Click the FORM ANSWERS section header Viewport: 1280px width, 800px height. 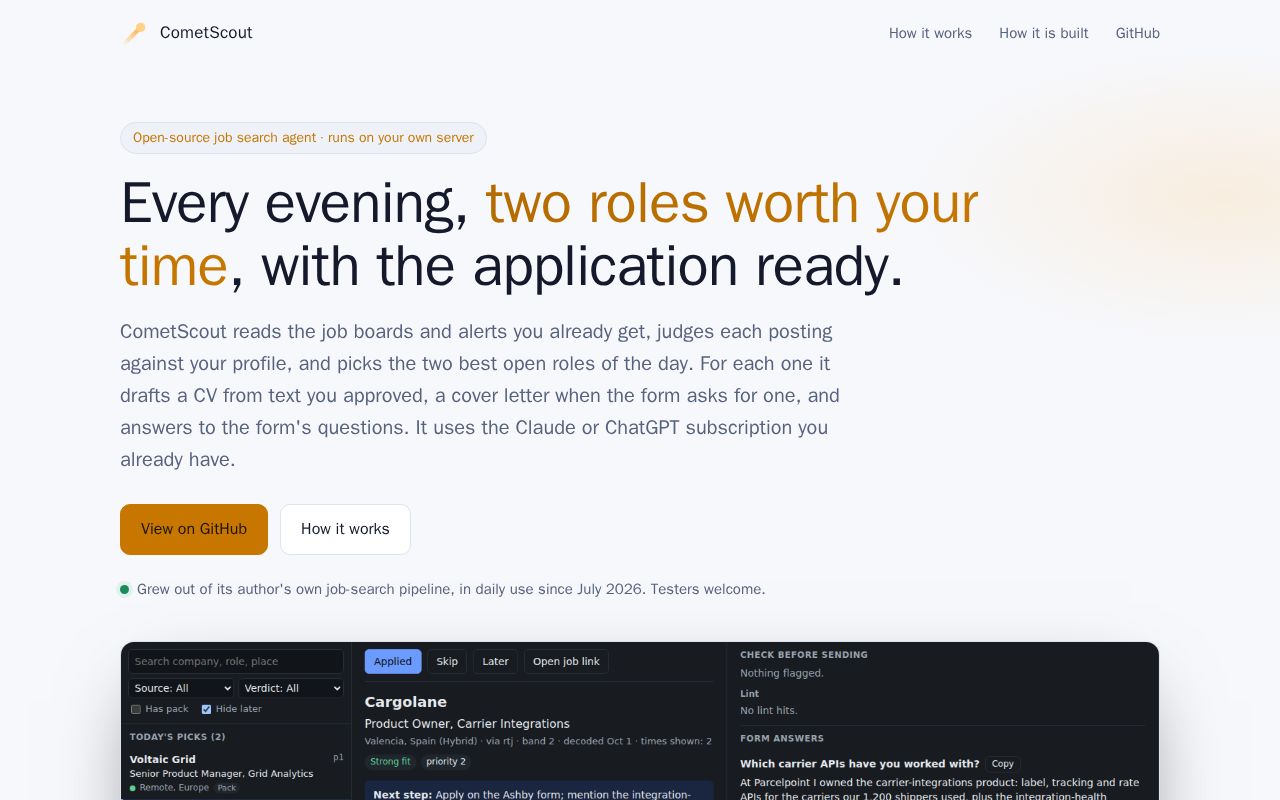coord(782,739)
